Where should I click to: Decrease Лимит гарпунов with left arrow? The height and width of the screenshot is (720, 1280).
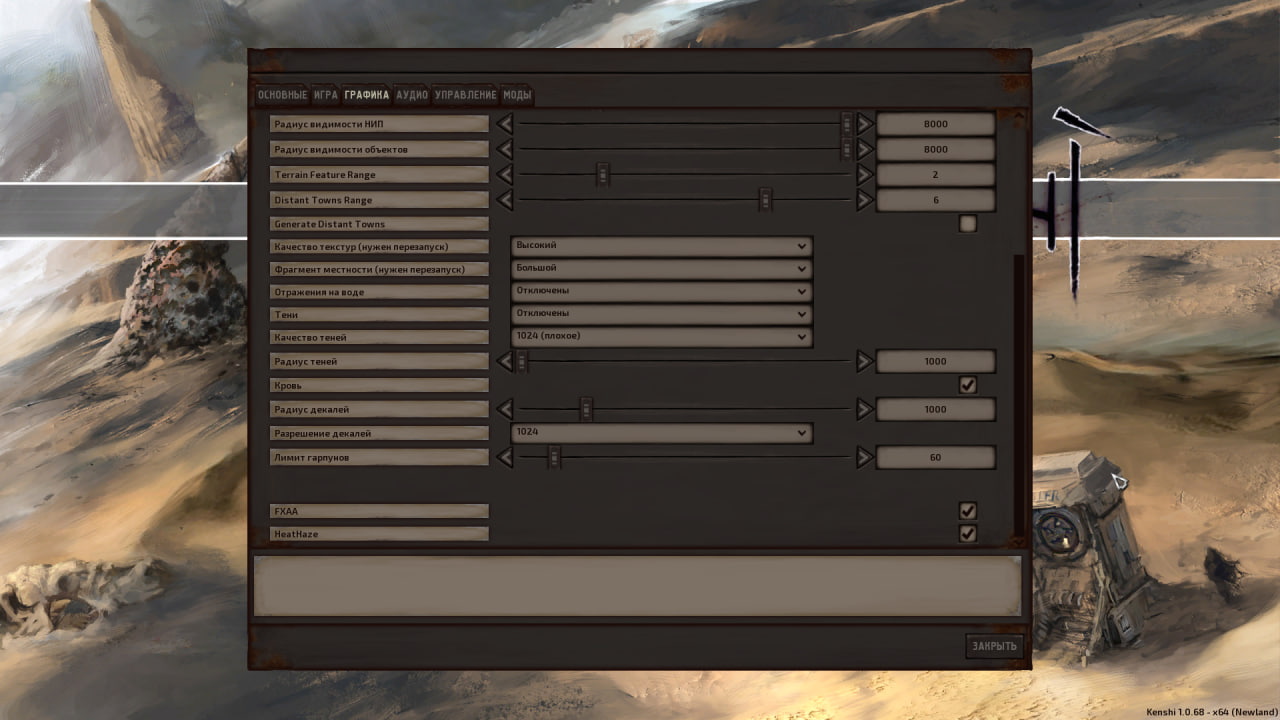pyautogui.click(x=505, y=457)
